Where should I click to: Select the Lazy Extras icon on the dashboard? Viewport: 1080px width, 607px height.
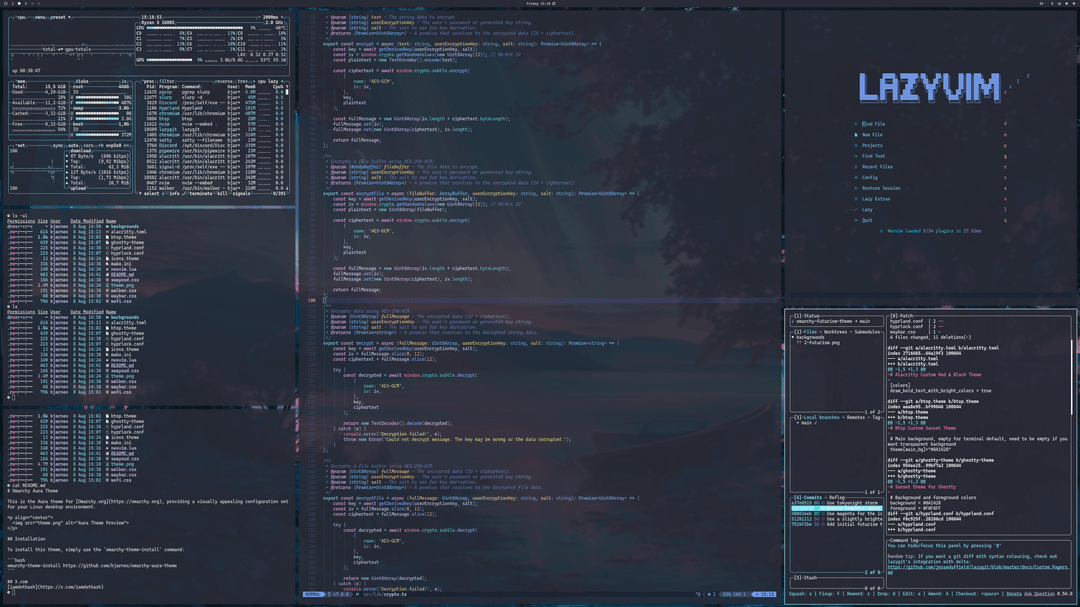[858, 199]
